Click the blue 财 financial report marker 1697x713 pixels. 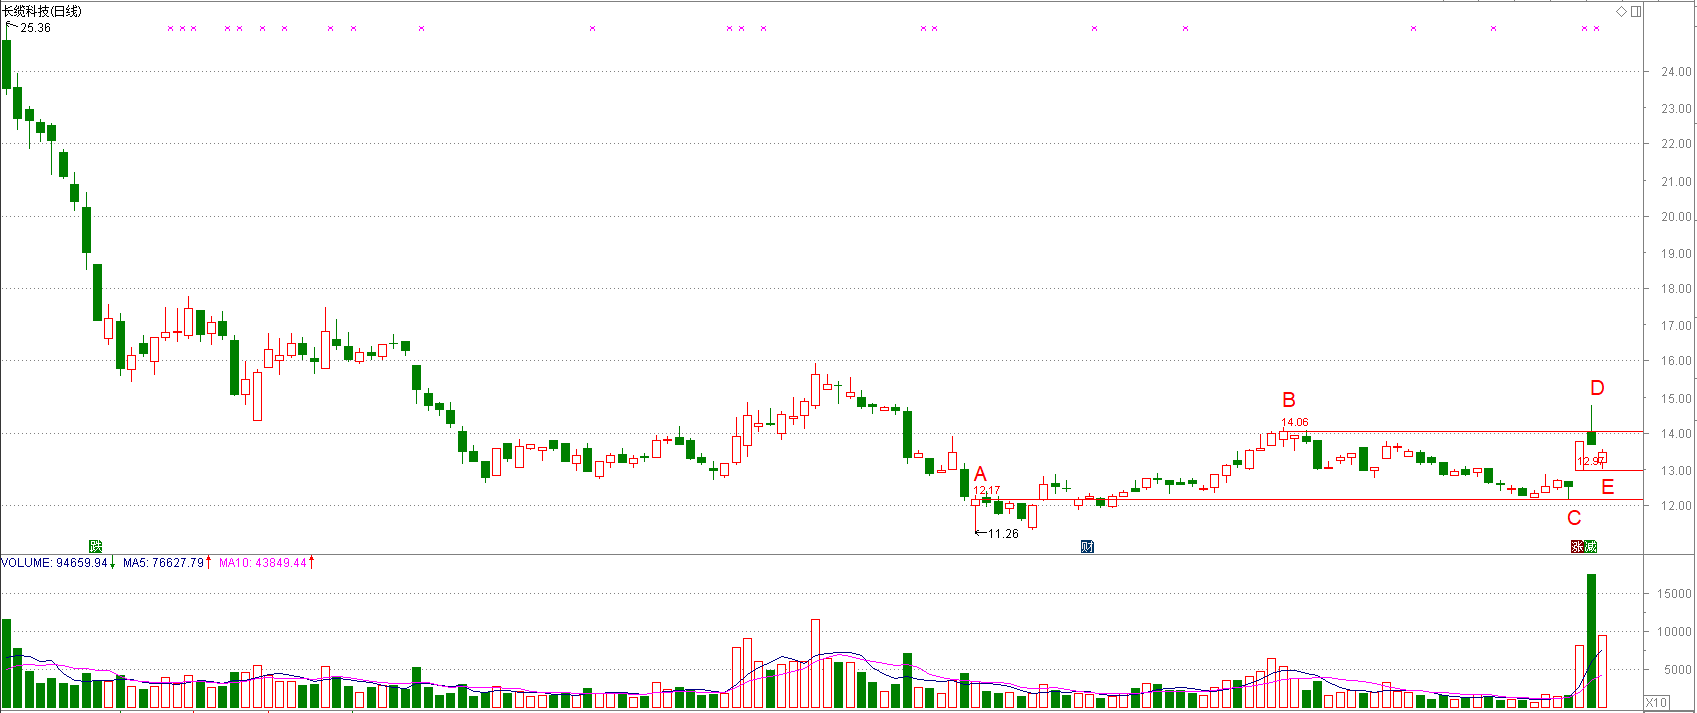(1087, 546)
